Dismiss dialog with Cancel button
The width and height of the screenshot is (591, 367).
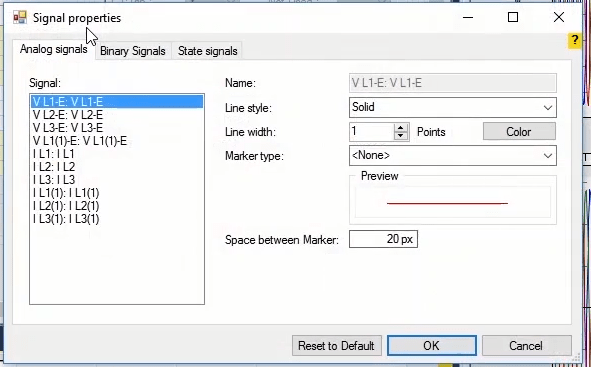pos(526,346)
